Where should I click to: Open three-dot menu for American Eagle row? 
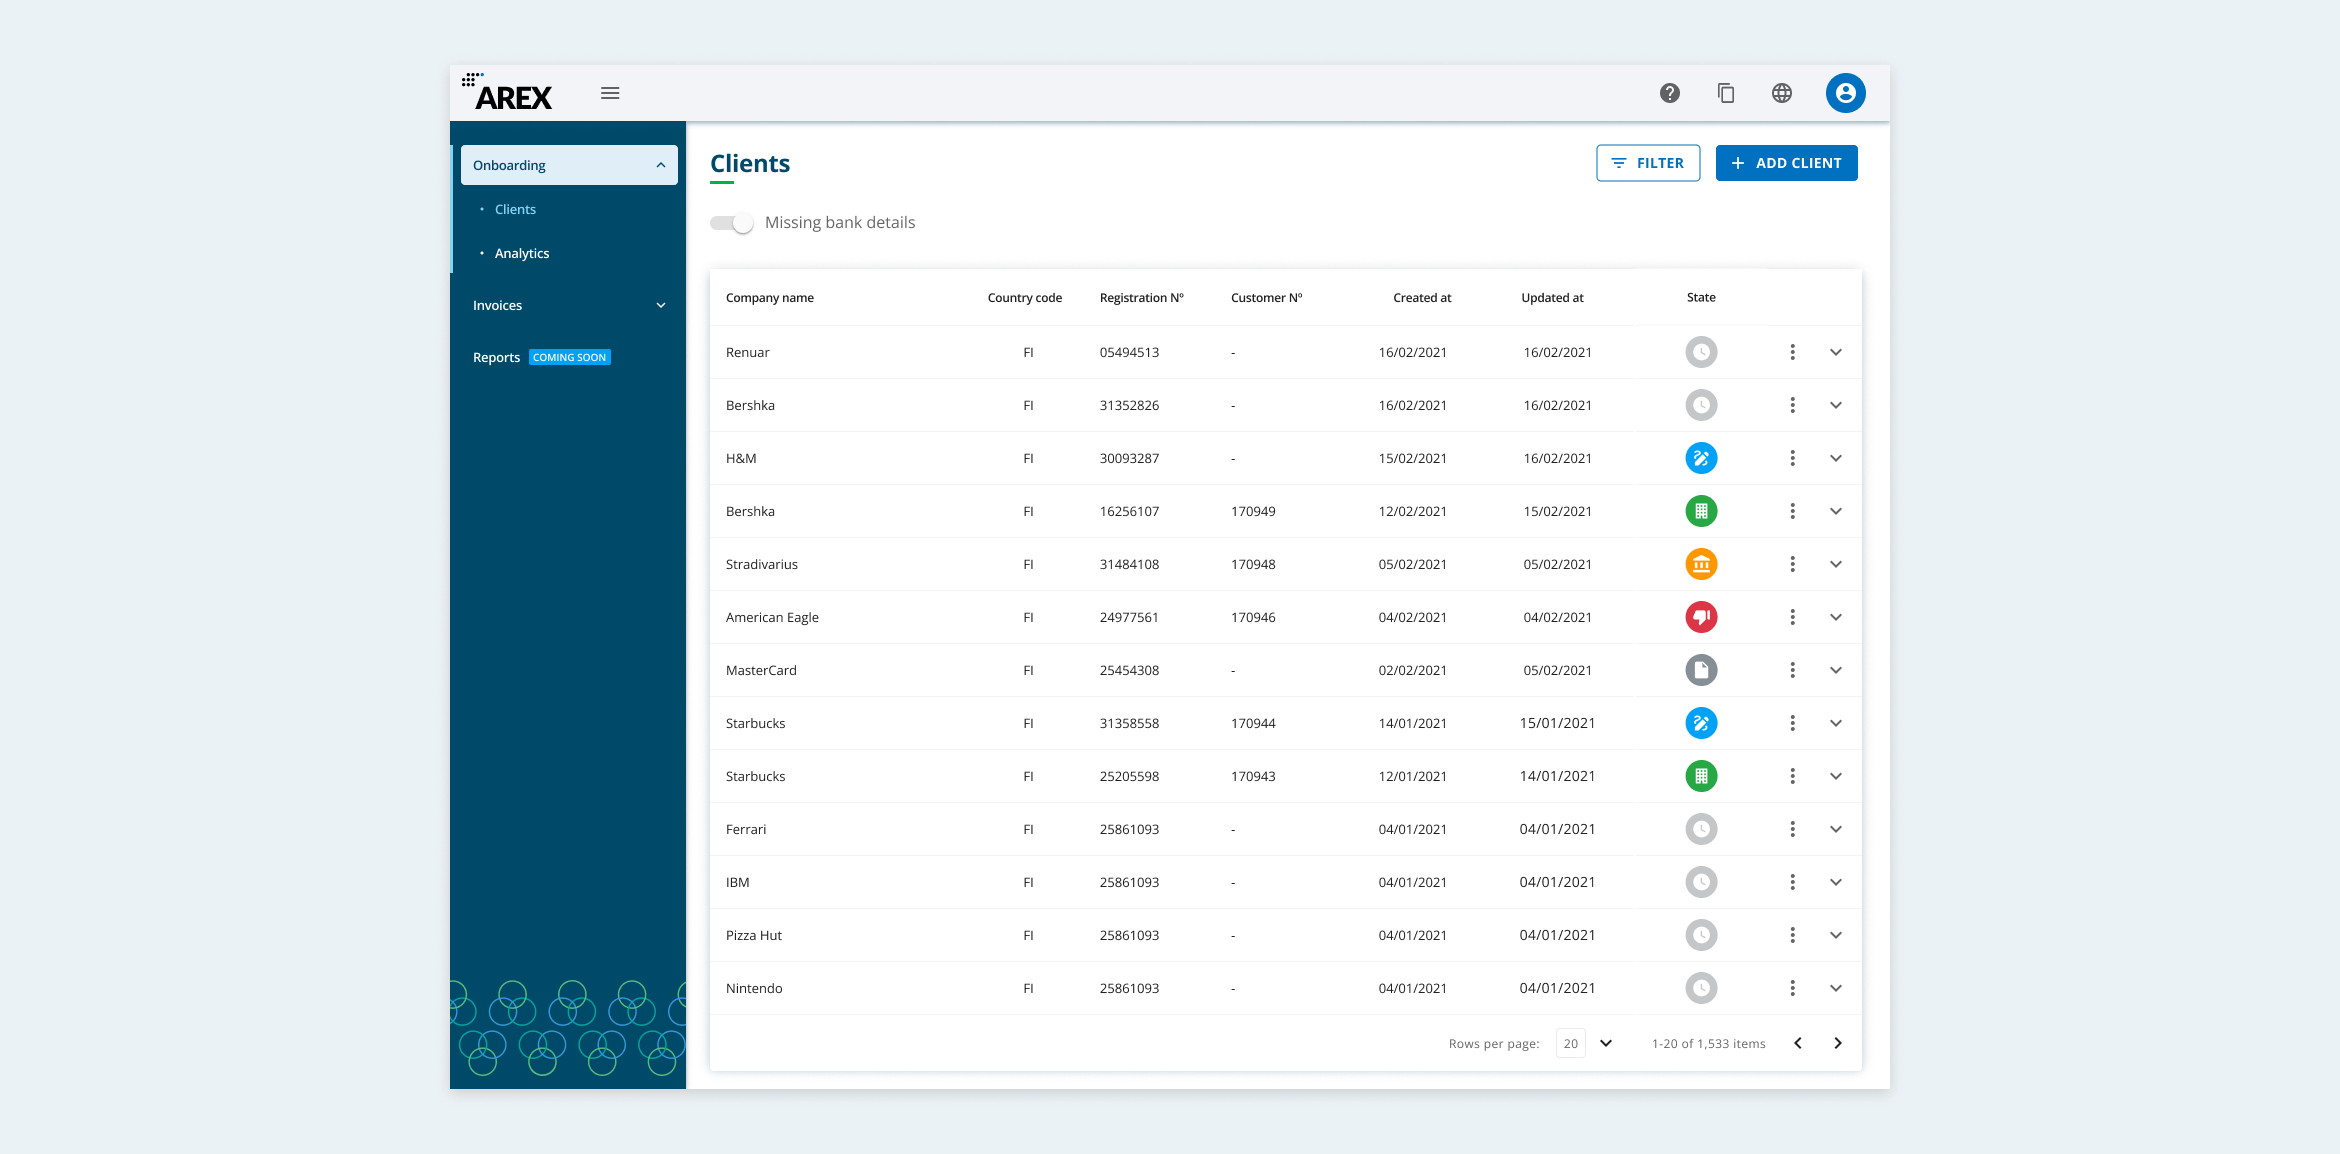point(1793,617)
